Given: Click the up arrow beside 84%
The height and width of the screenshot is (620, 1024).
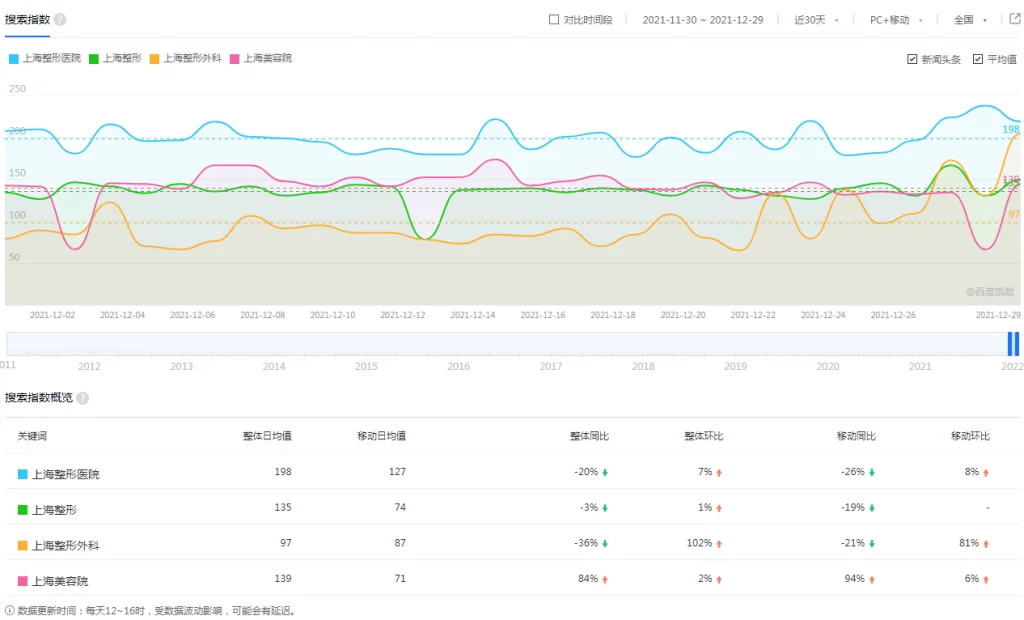Looking at the screenshot, I should tap(605, 579).
